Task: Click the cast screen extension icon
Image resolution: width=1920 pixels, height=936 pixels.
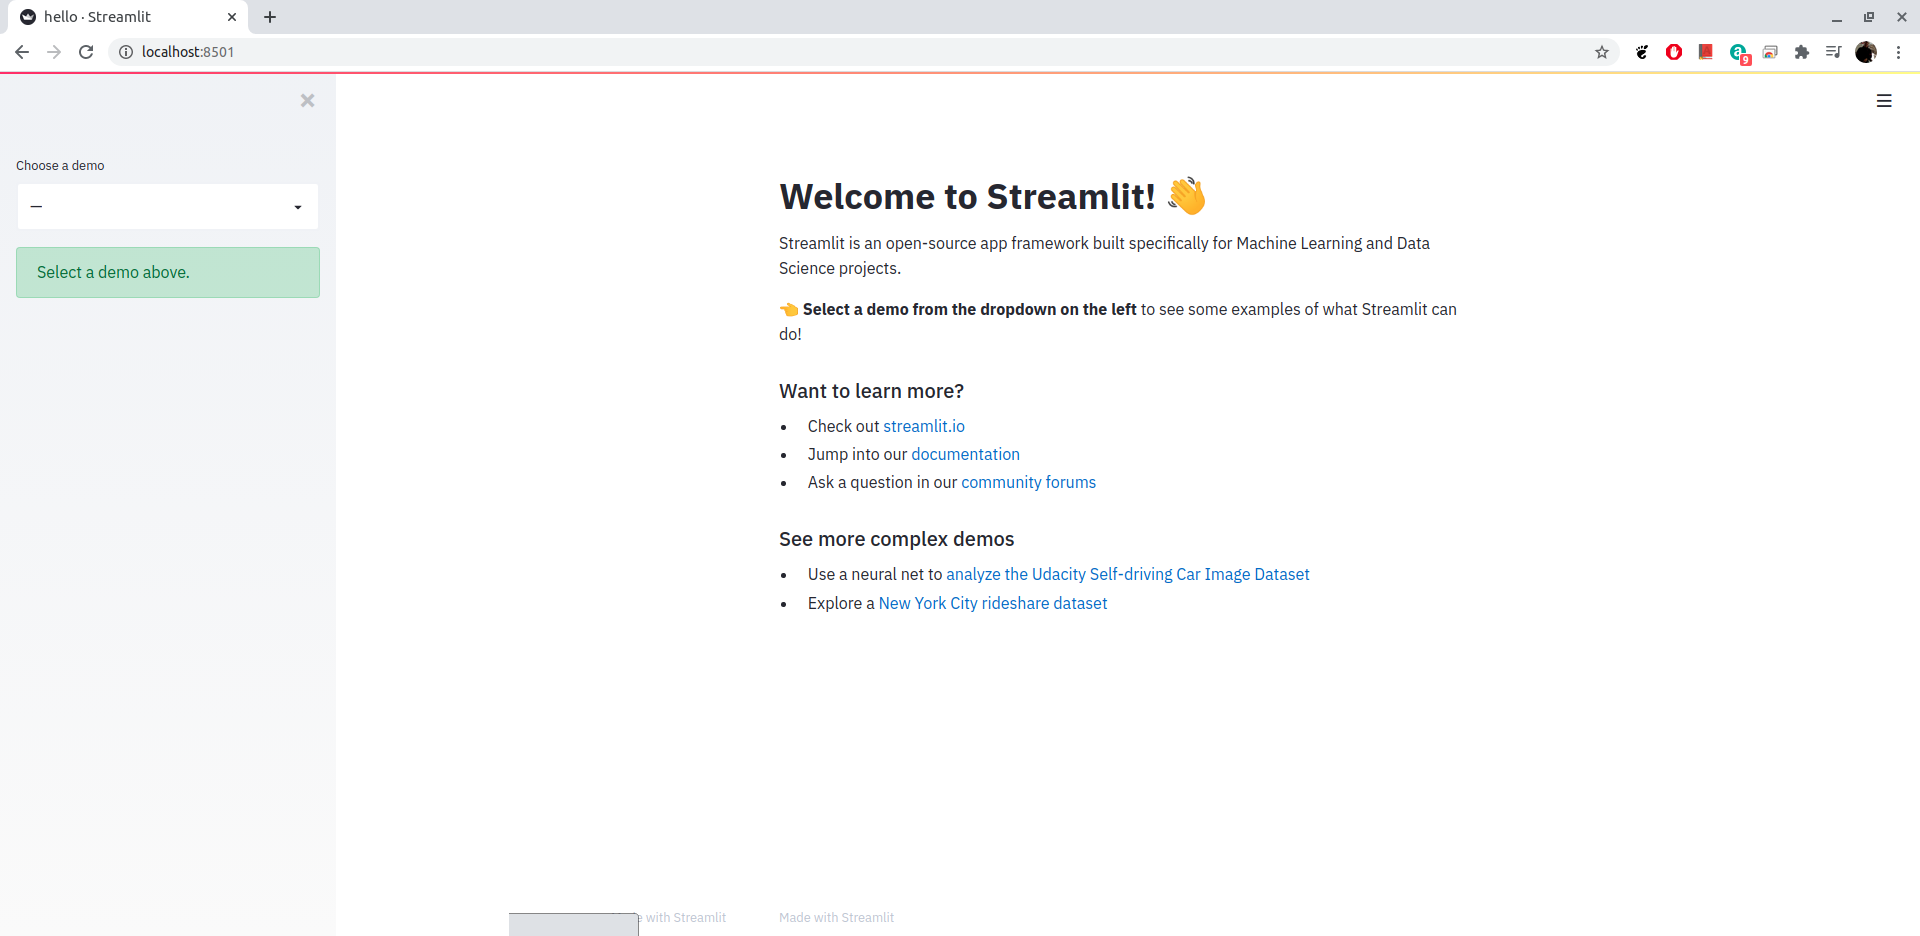Action: pos(1770,52)
